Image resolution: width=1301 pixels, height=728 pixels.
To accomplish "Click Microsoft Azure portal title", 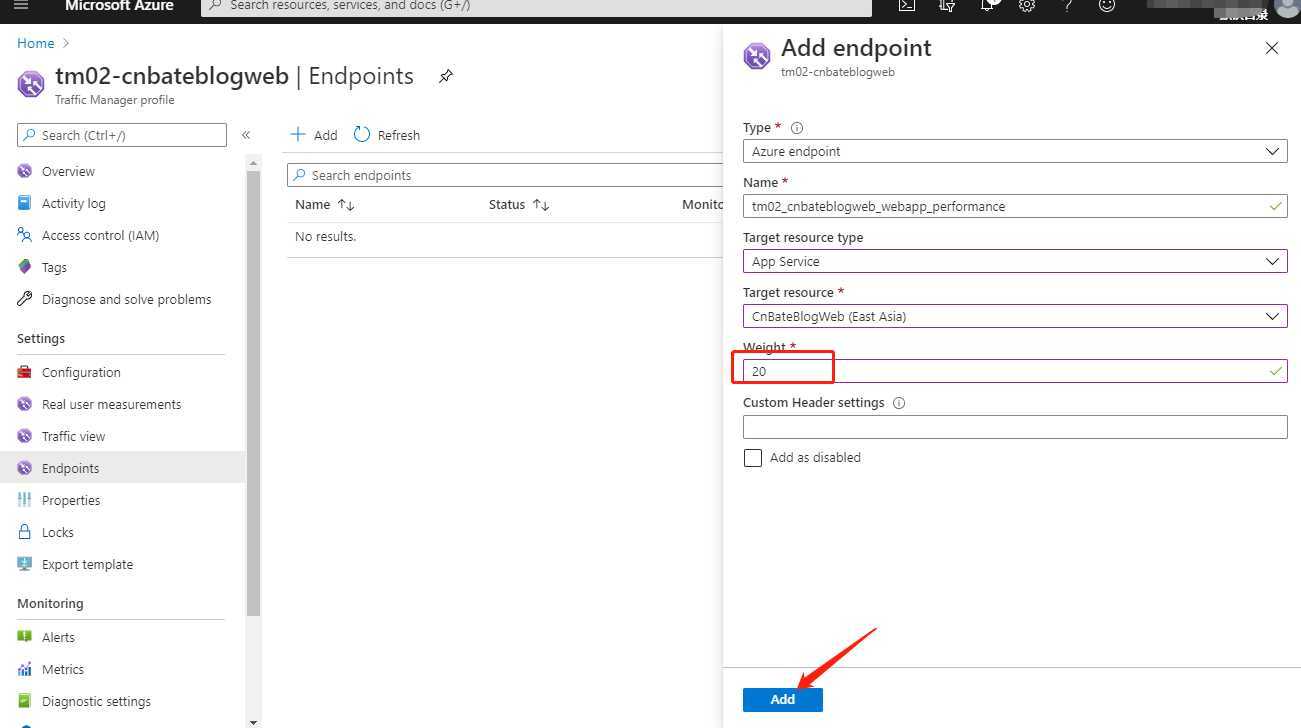I will (119, 5).
